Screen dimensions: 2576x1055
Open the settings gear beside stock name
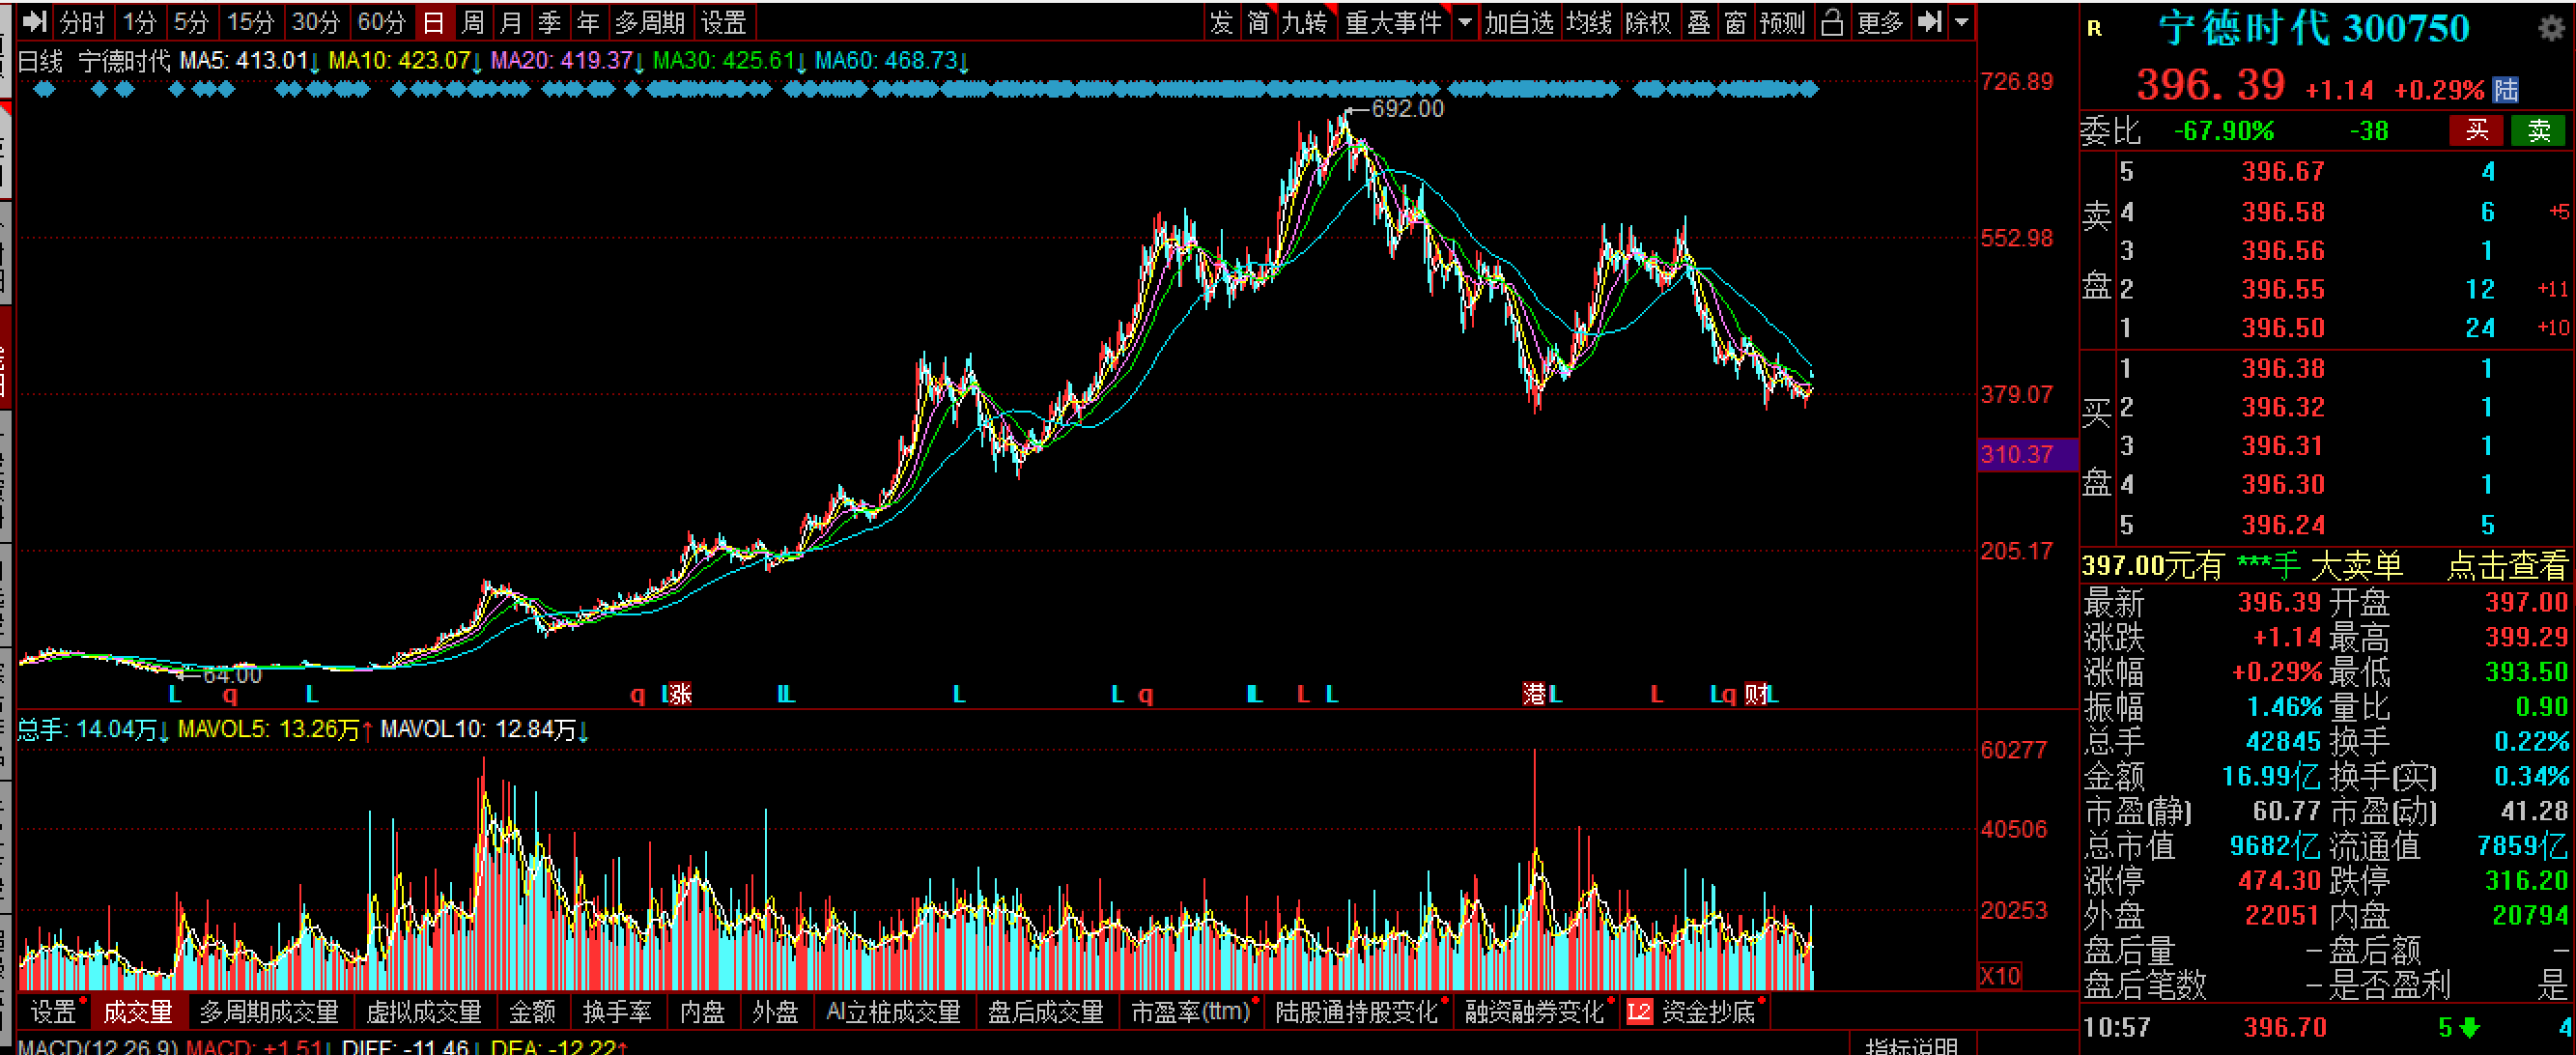2552,28
